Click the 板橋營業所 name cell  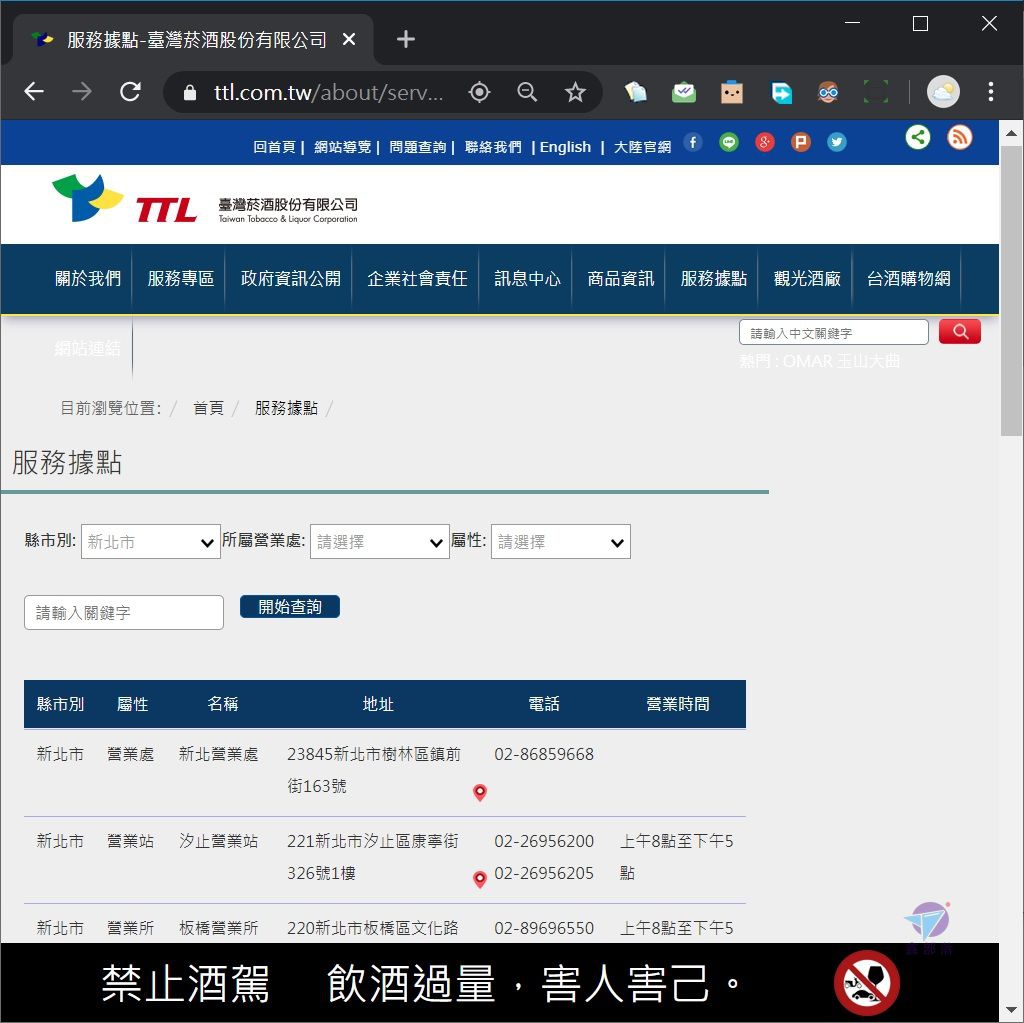(219, 928)
